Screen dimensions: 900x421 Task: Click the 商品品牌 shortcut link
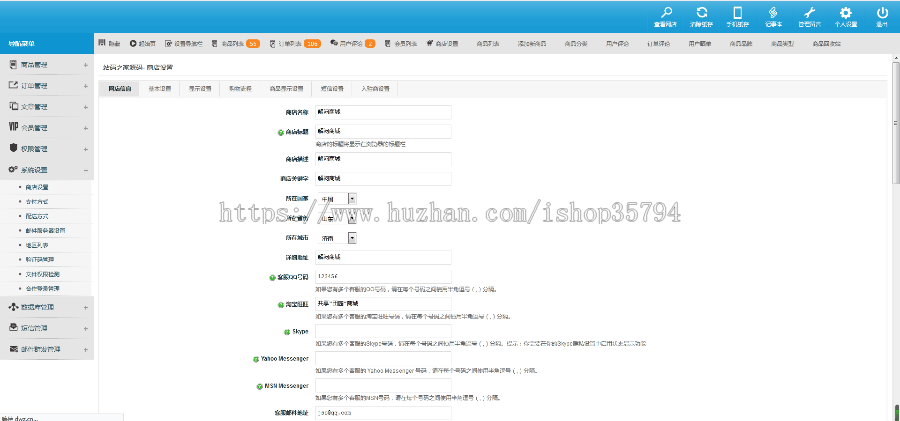(x=741, y=44)
